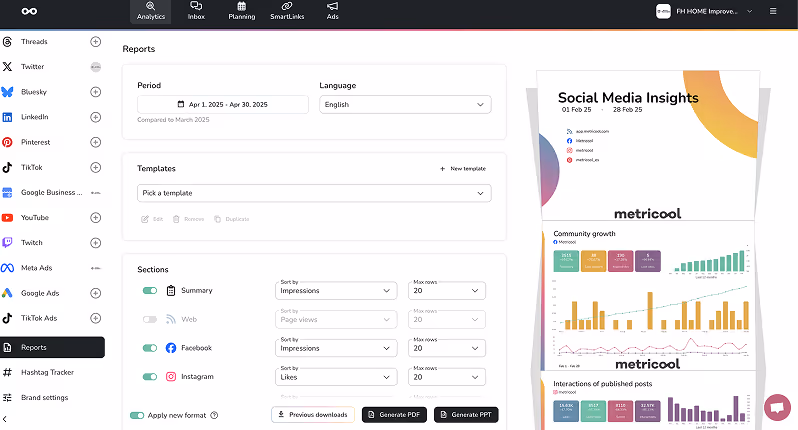The height and width of the screenshot is (430, 798).
Task: Add Pinterest connection plus icon
Action: click(96, 142)
